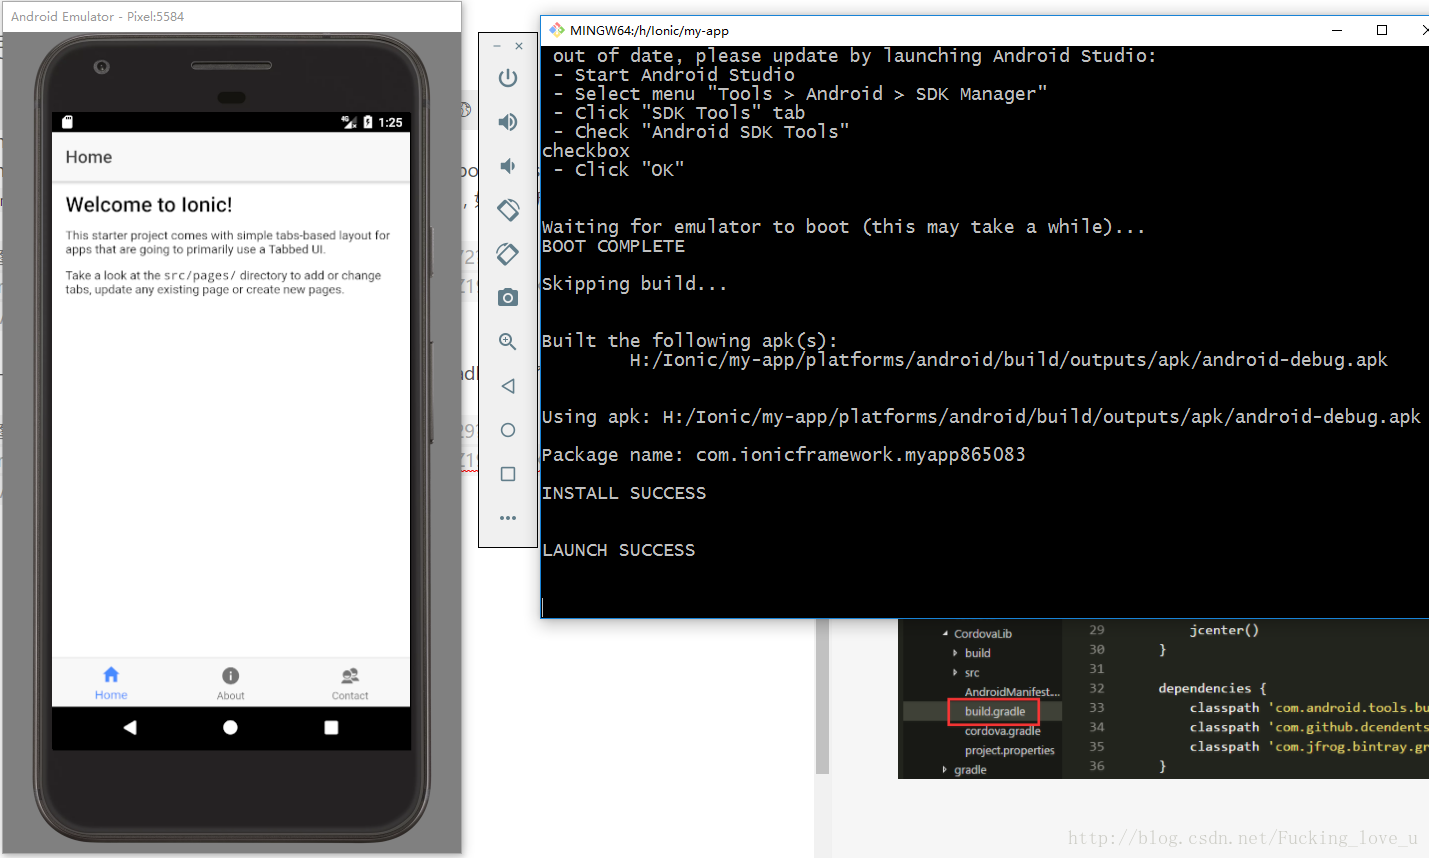Click 'LAUNCH SUCCESS' line in terminal
This screenshot has width=1429, height=858.
(618, 550)
